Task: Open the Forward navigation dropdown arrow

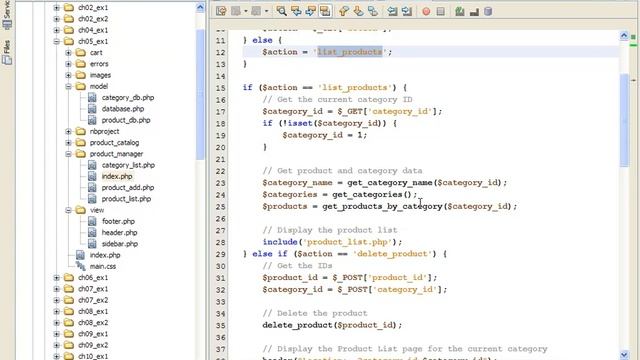Action: pyautogui.click(x=266, y=11)
